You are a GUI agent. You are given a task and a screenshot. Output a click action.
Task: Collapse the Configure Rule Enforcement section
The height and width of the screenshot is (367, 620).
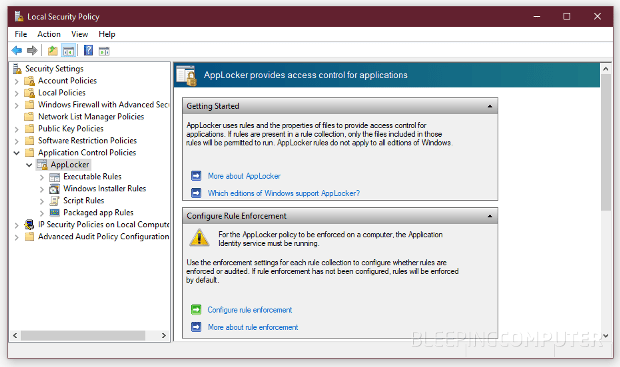pyautogui.click(x=490, y=216)
